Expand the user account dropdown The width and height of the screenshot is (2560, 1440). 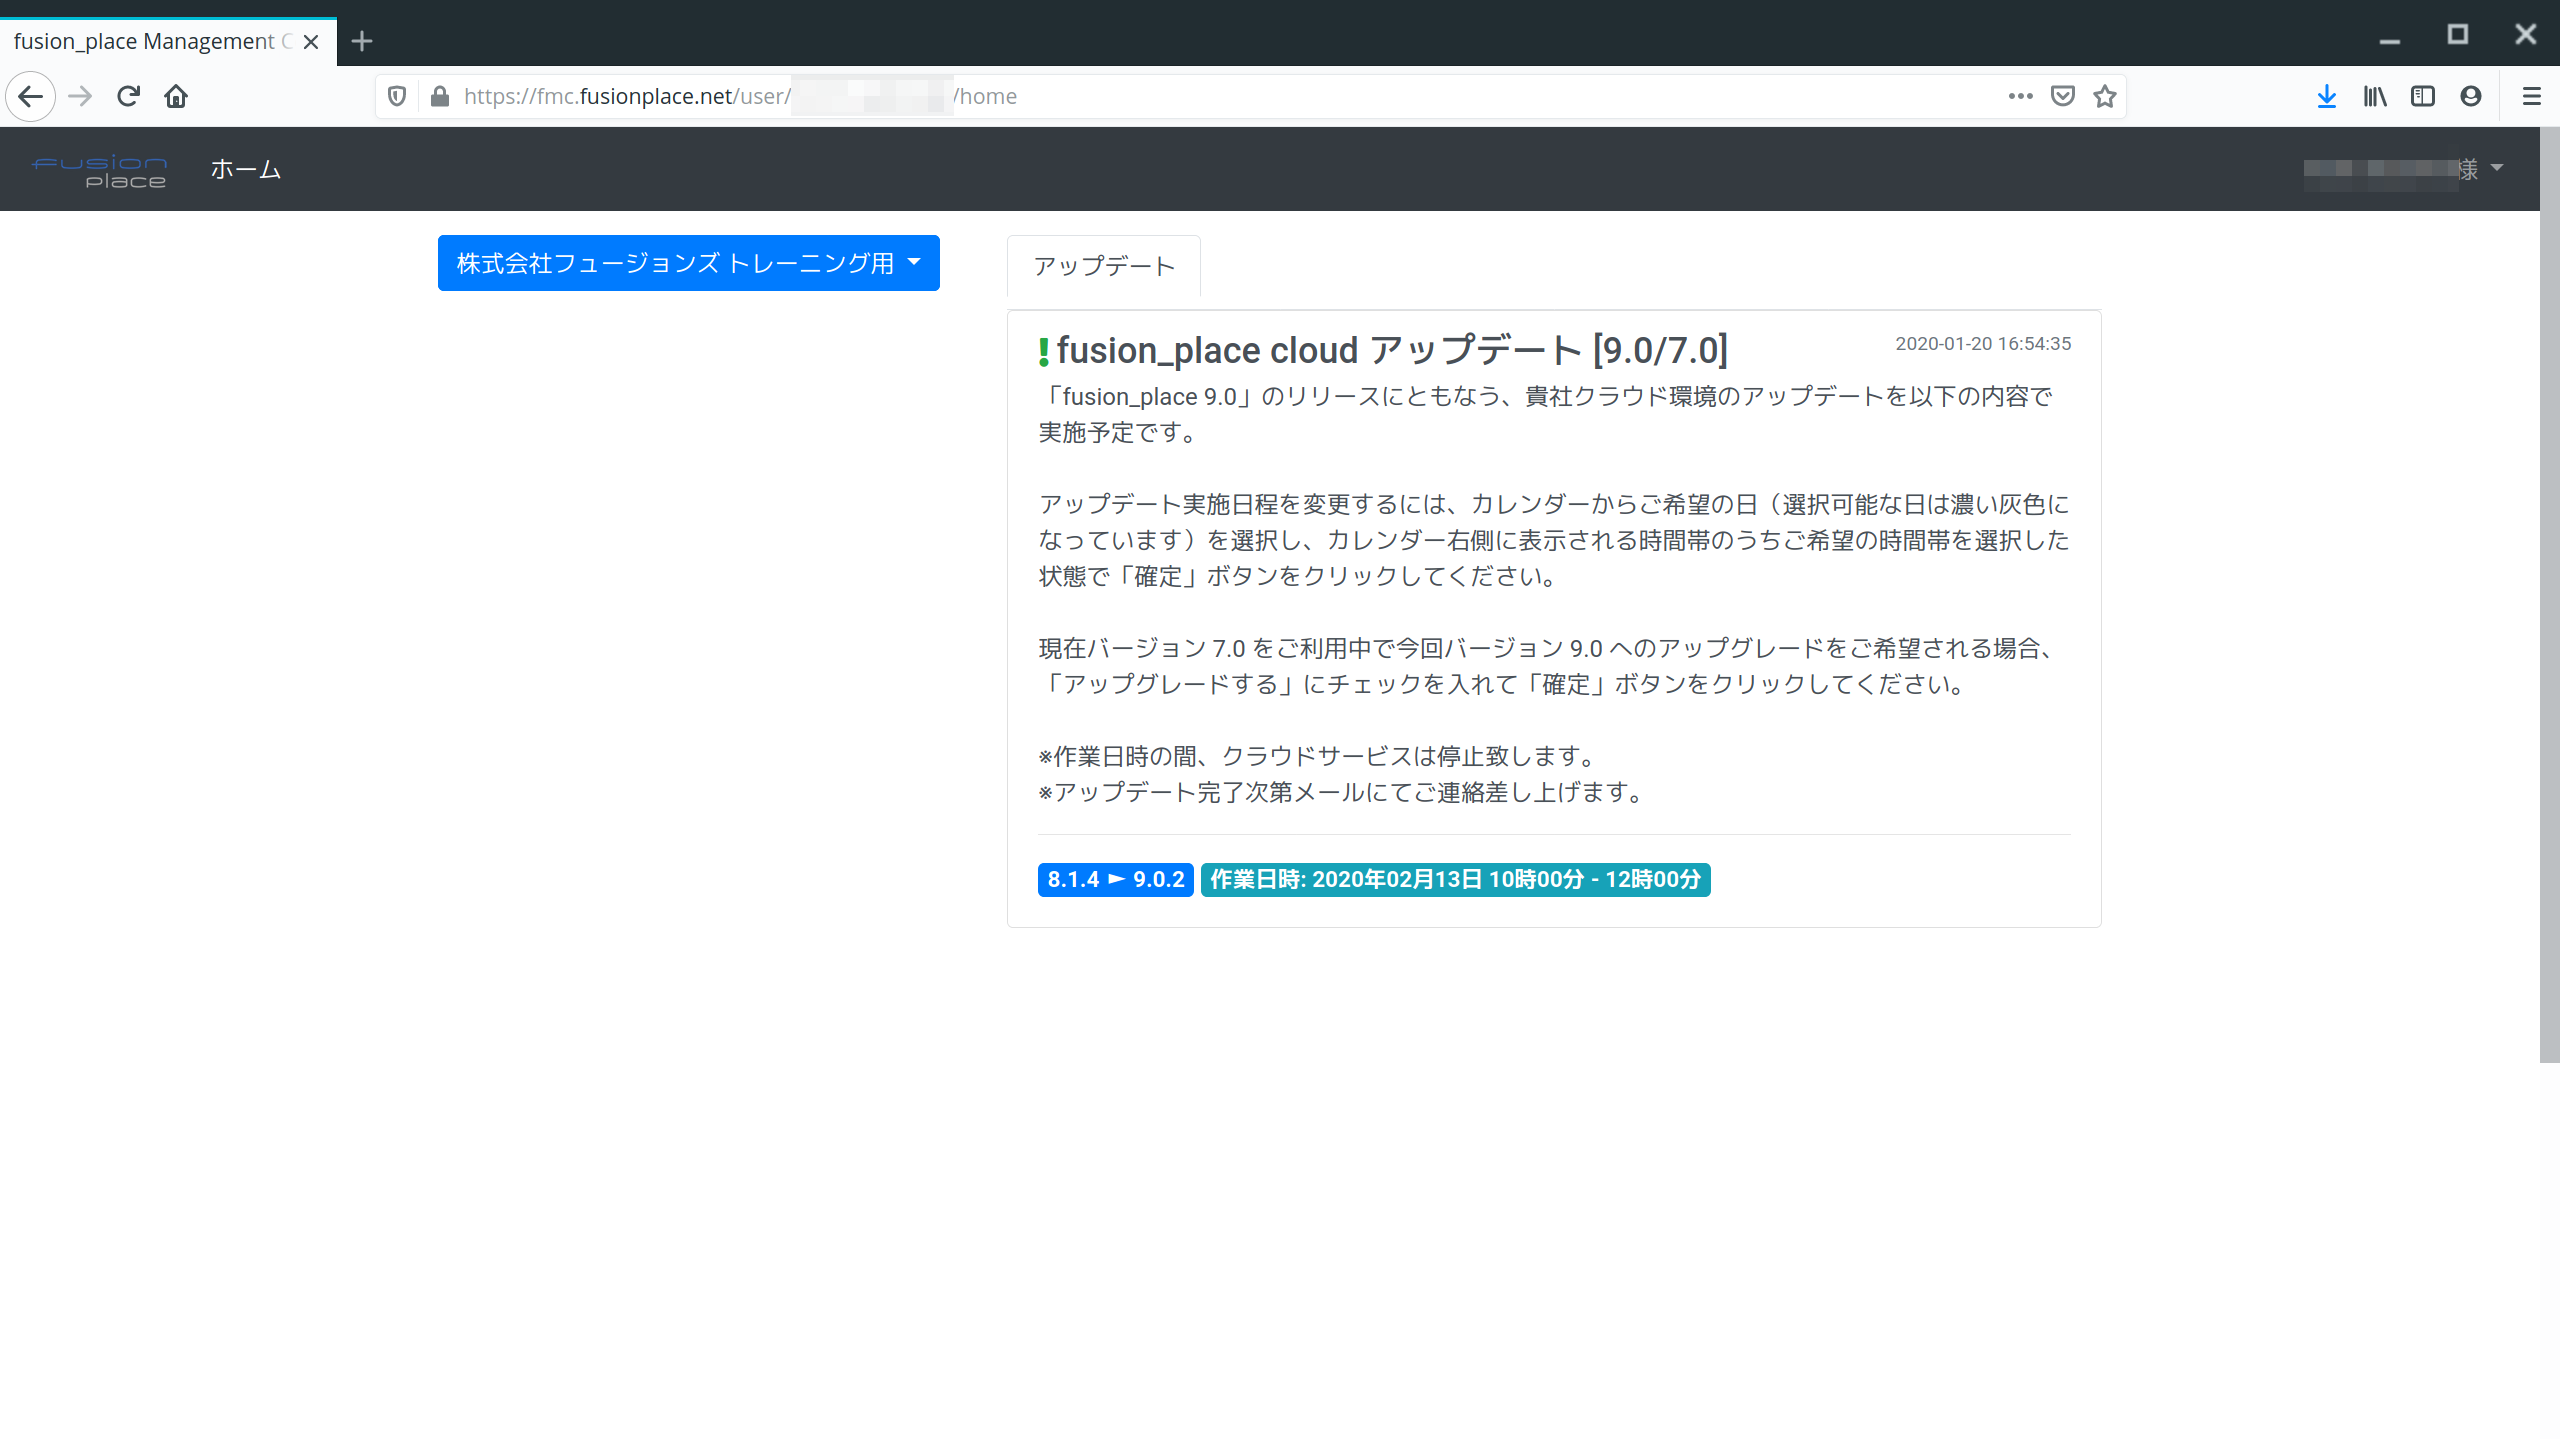click(x=2403, y=169)
